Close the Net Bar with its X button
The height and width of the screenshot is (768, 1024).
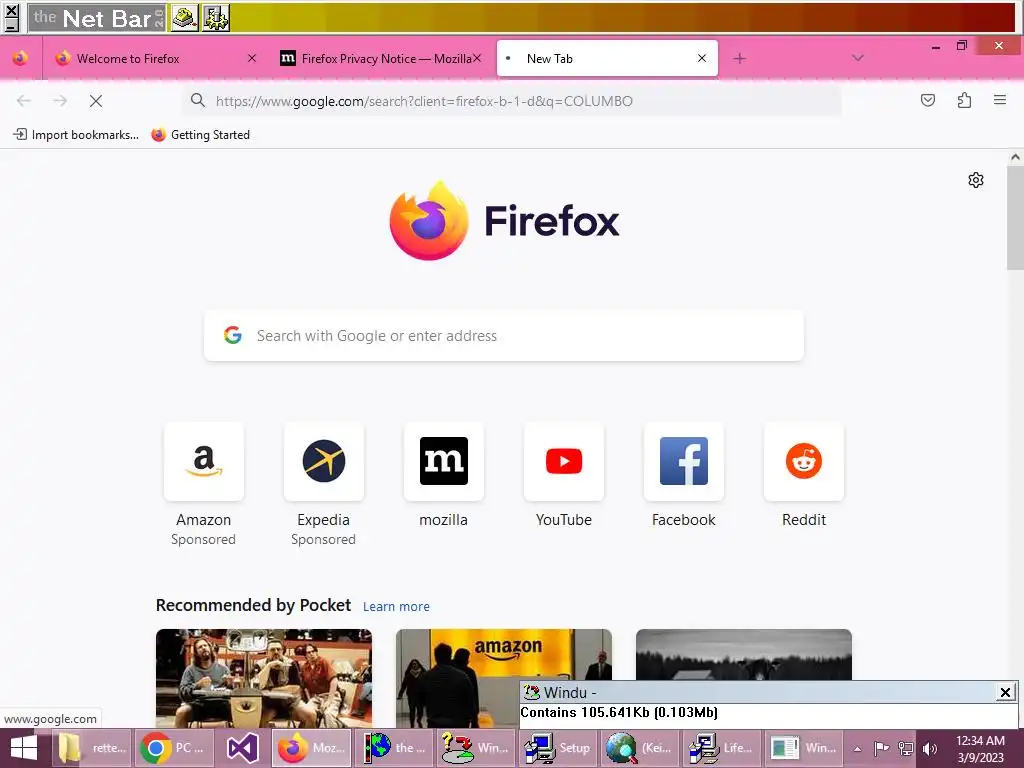click(x=11, y=10)
